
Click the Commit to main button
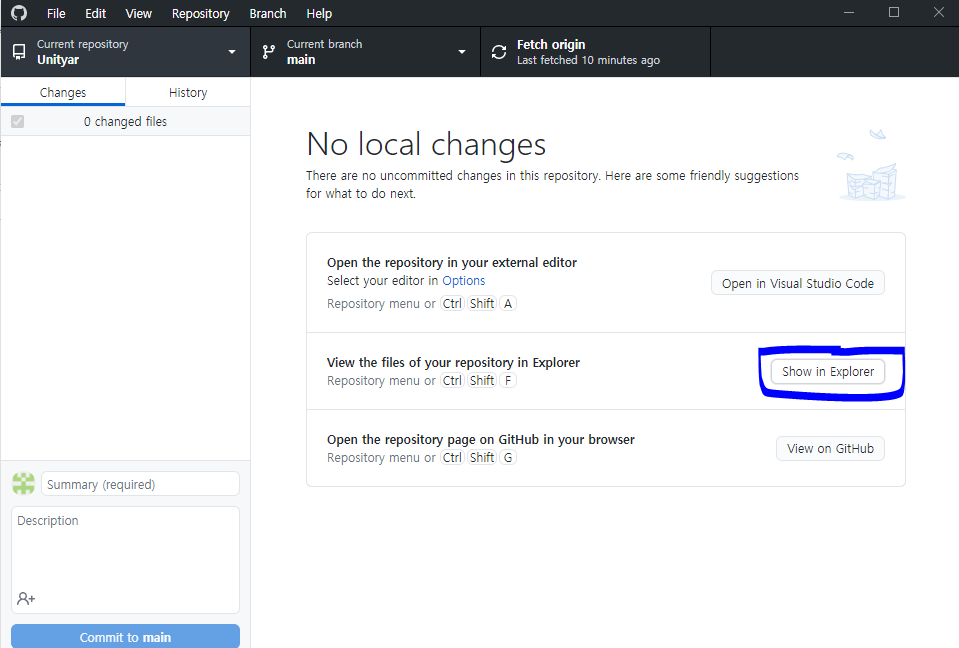(125, 636)
